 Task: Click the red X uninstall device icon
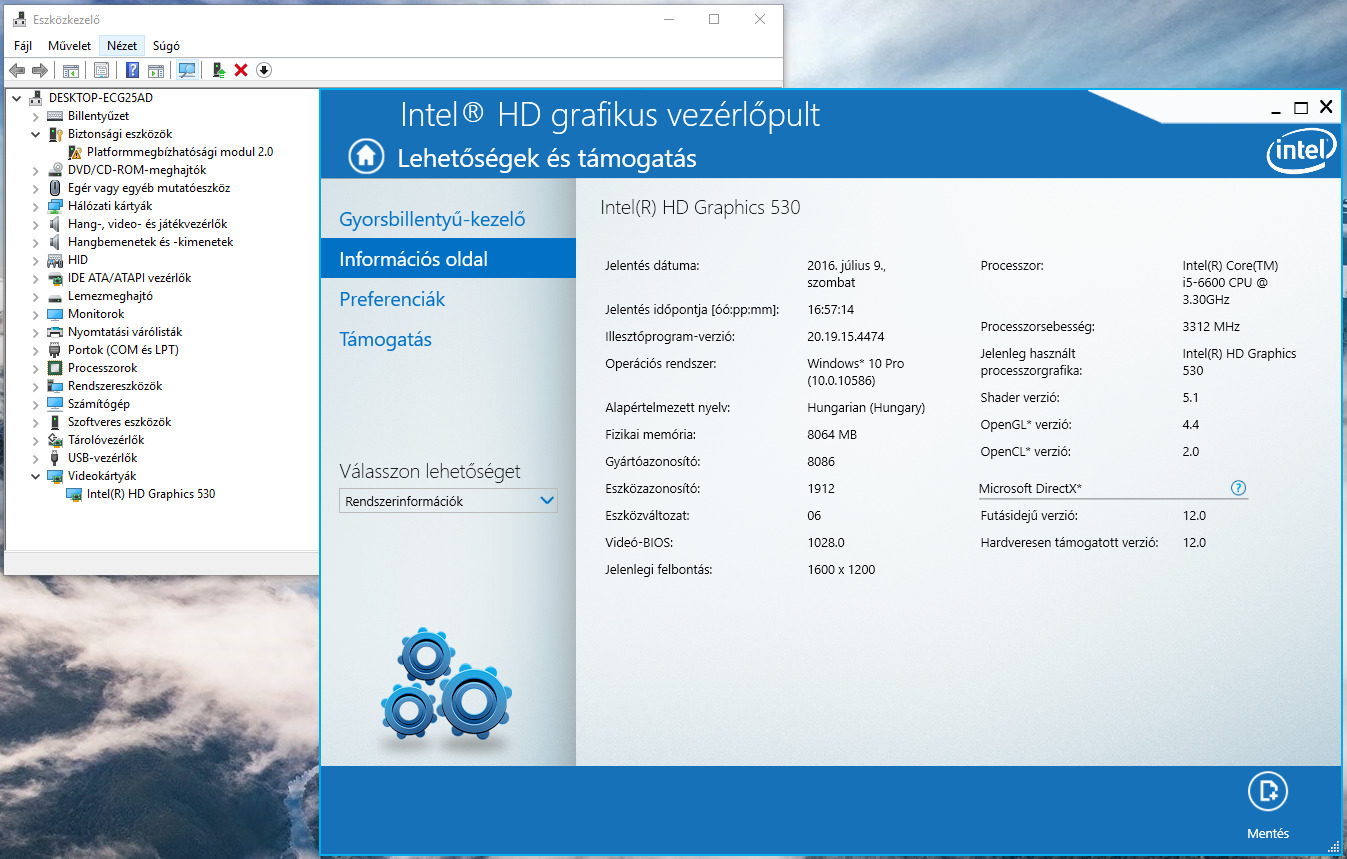point(241,70)
